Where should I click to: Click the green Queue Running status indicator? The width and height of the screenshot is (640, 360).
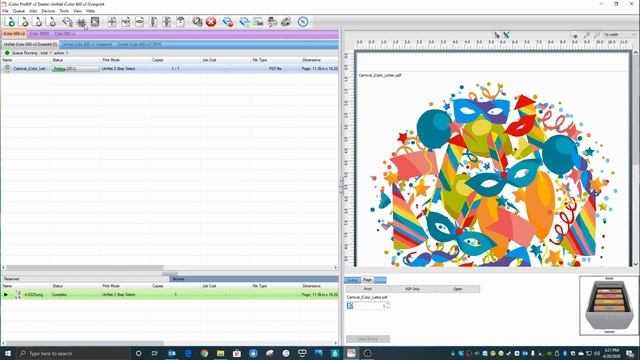tap(7, 53)
